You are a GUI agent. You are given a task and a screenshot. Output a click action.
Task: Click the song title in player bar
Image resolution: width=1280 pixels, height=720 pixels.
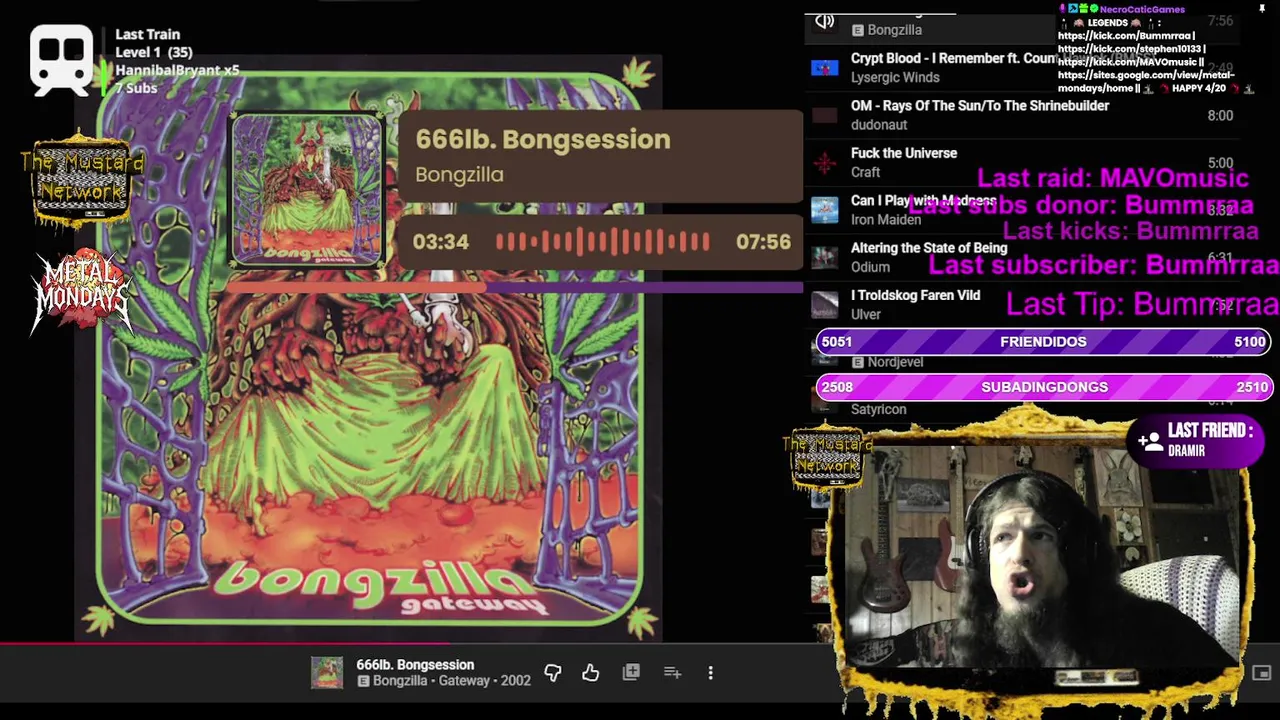pos(415,664)
